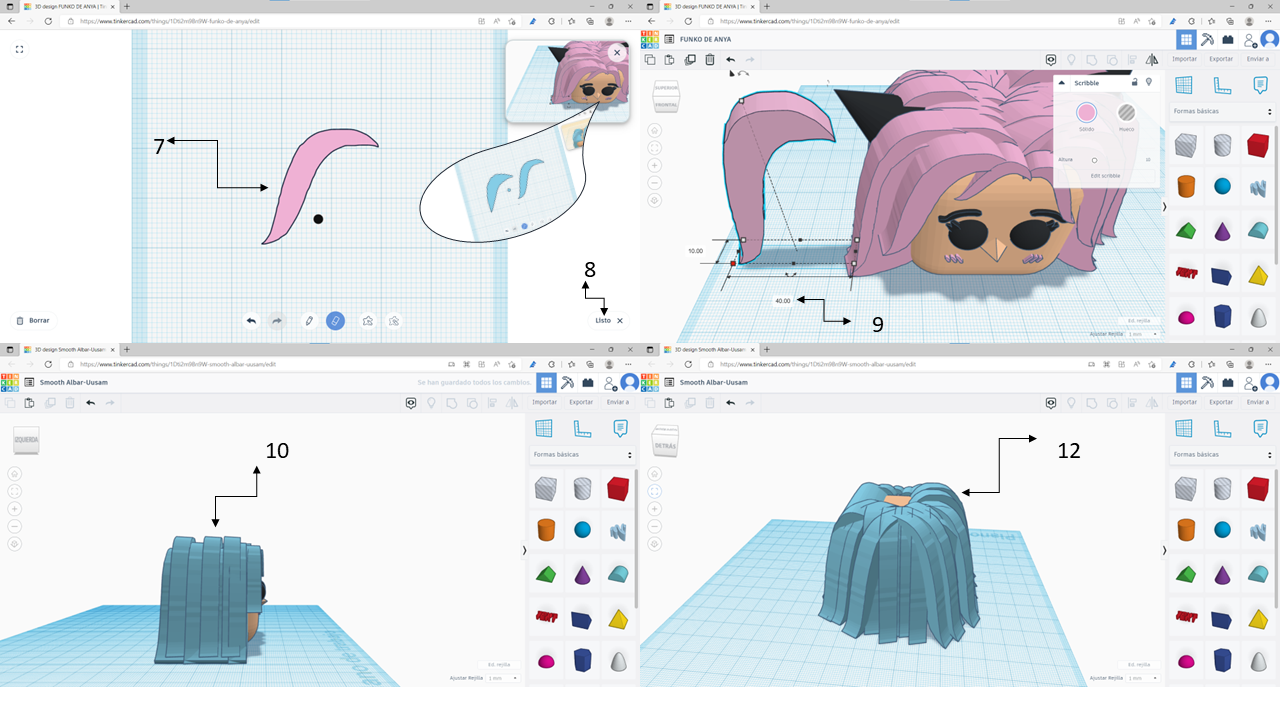Image resolution: width=1280 pixels, height=720 pixels.
Task: Collapse the Scribble properties panel
Action: coord(1062,83)
